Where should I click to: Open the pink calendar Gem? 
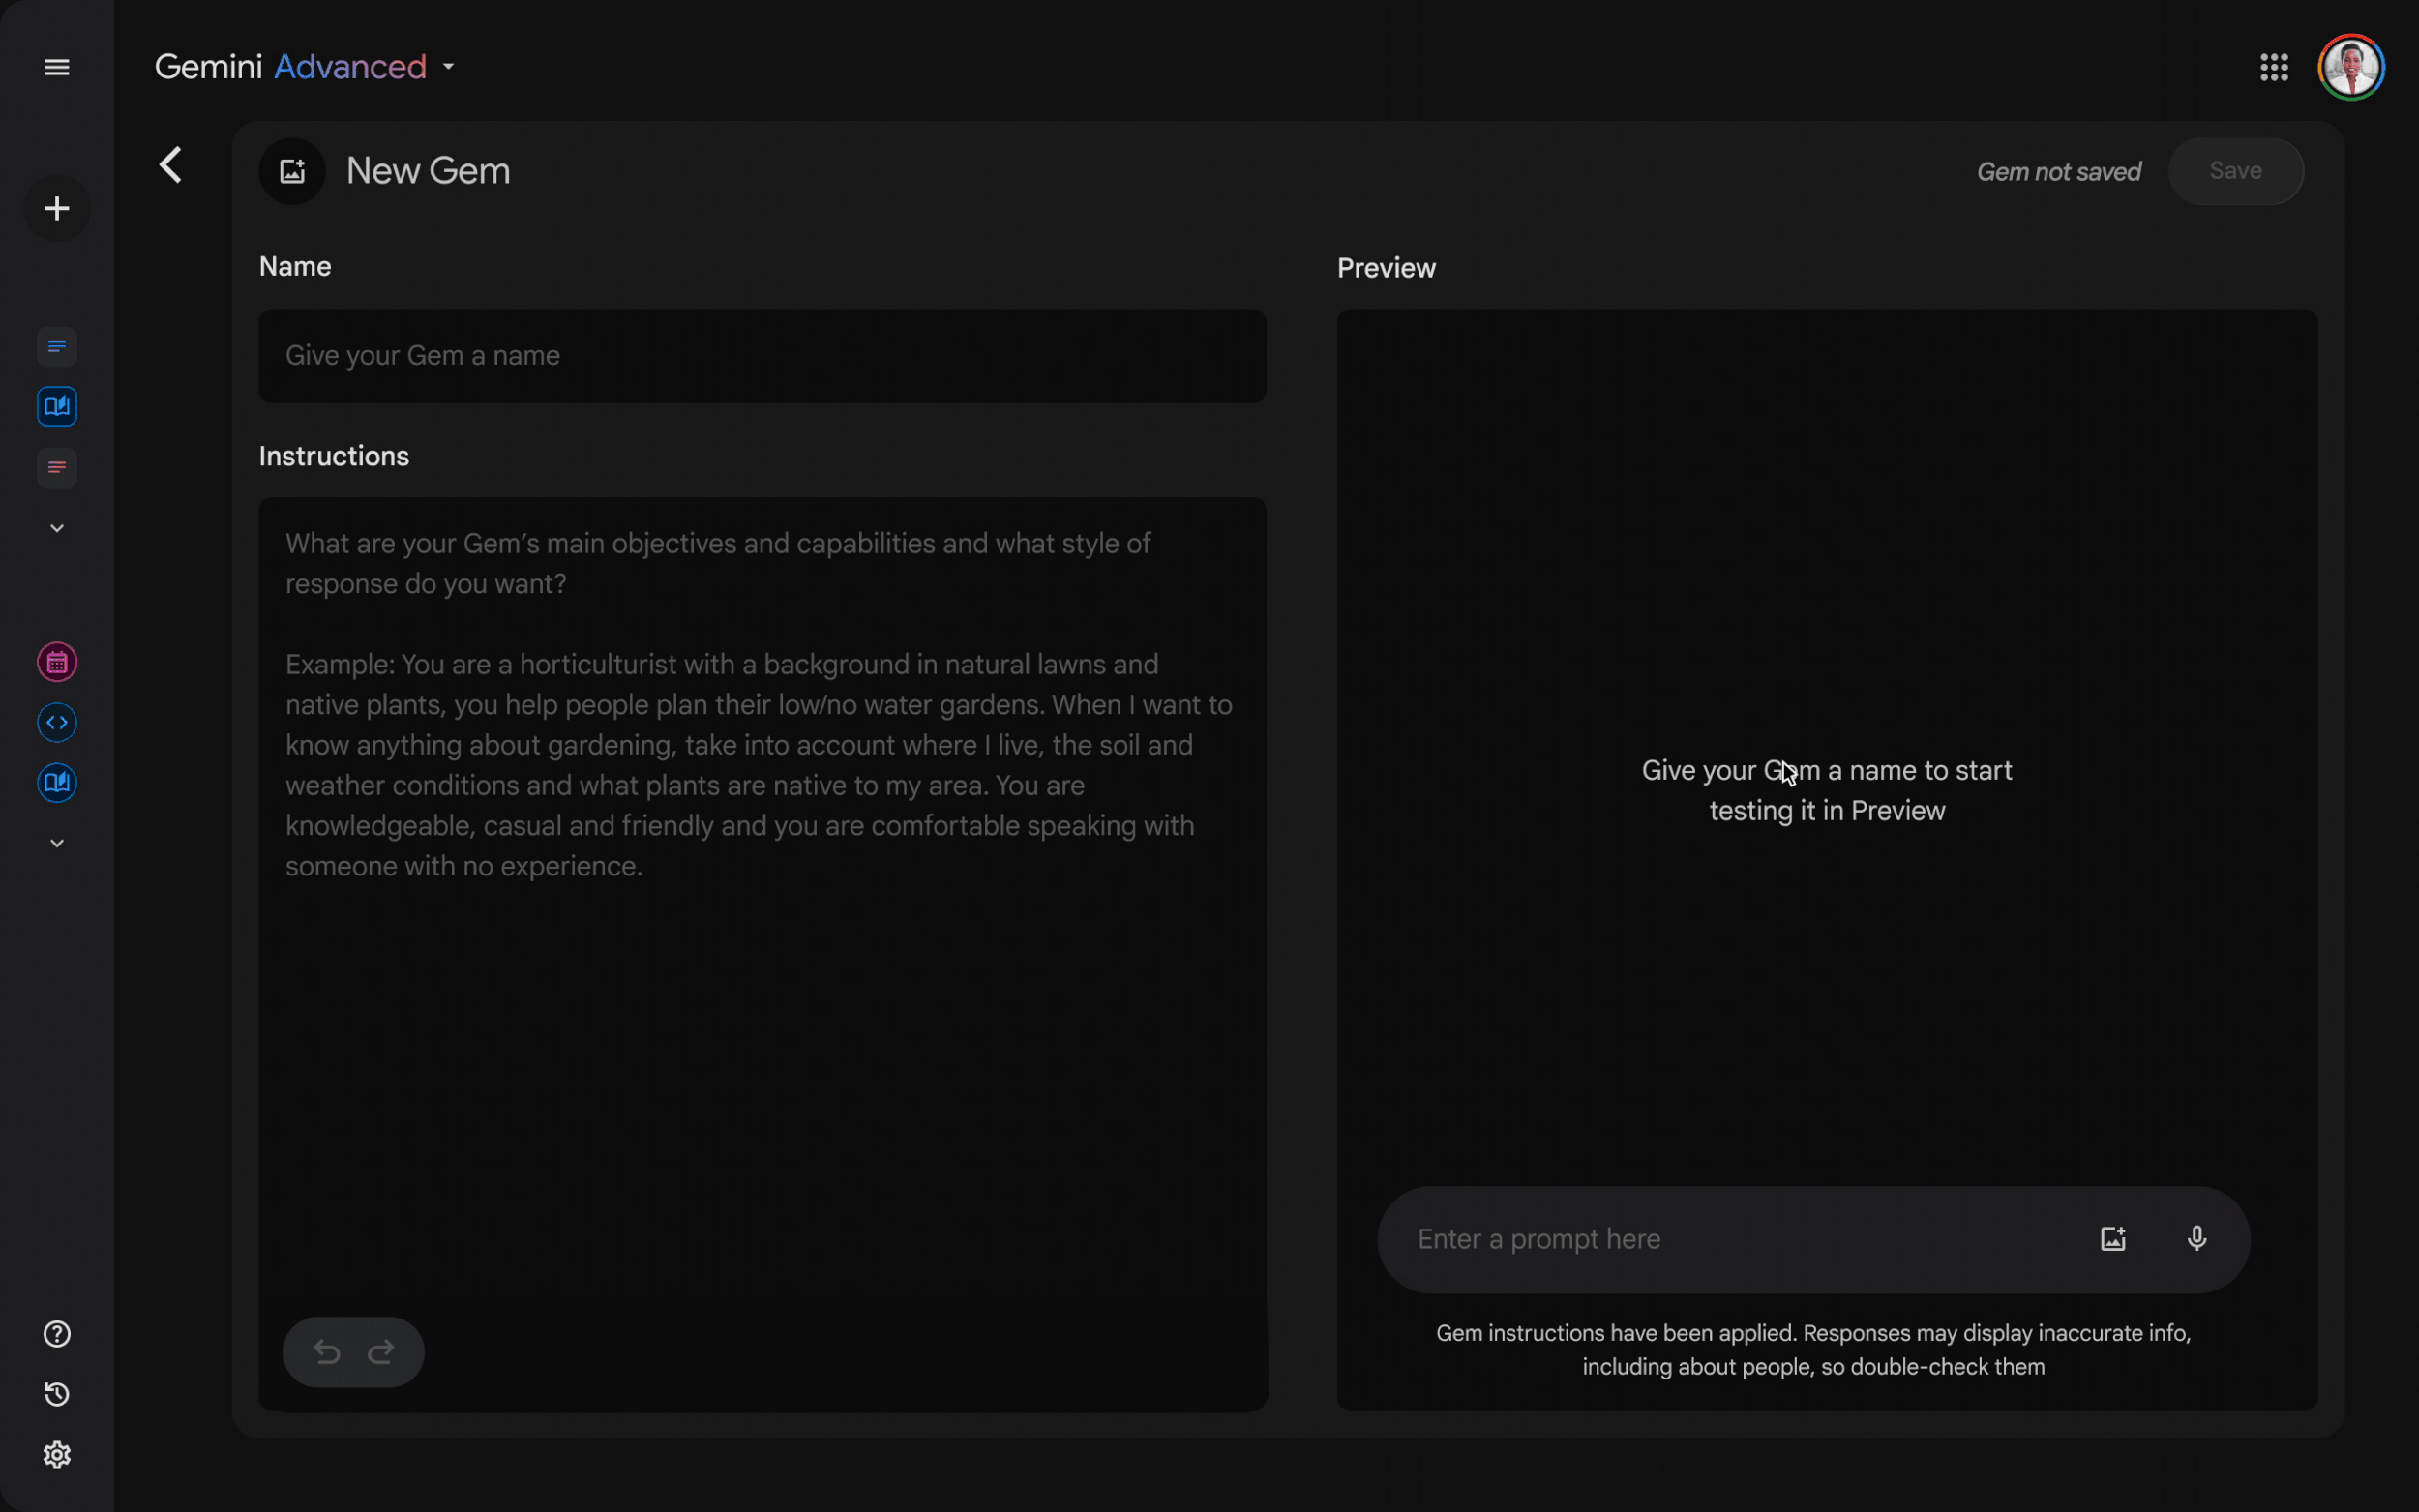click(57, 662)
